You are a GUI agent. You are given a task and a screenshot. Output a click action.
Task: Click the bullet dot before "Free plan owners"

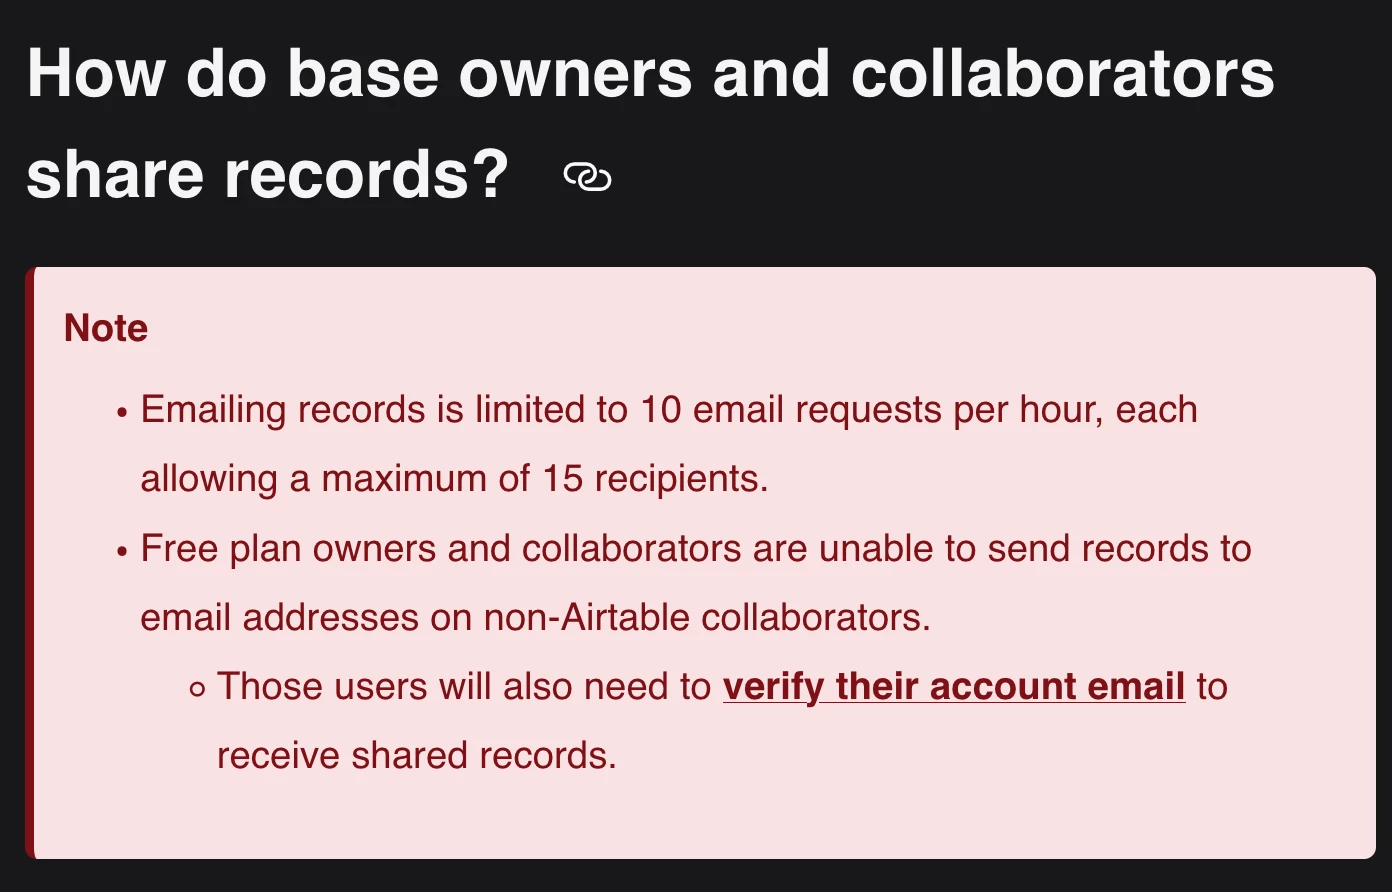(x=122, y=551)
